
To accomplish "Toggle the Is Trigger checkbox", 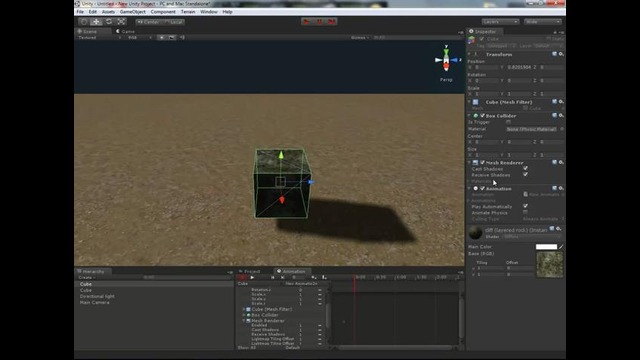I will [x=508, y=122].
